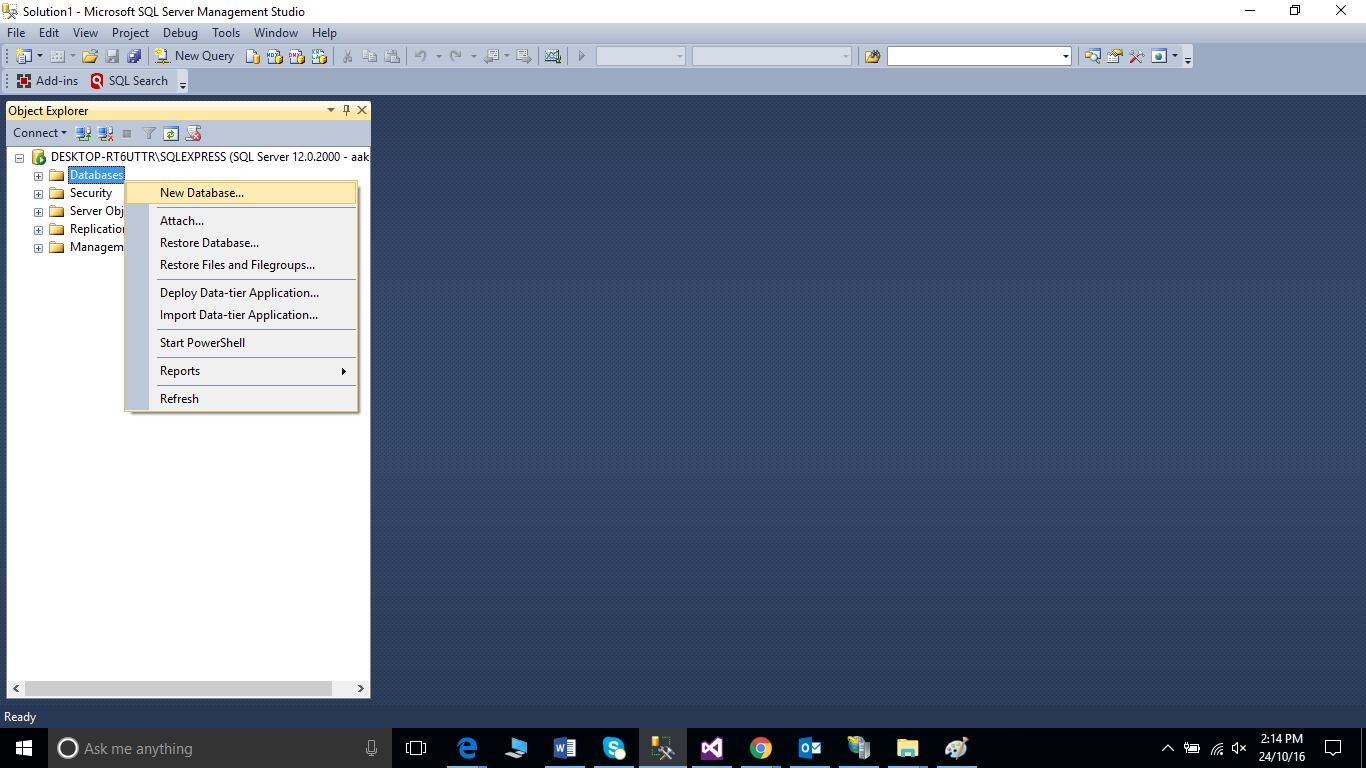Click the Connect Object Explorer icon
Image resolution: width=1366 pixels, height=768 pixels.
pos(84,133)
